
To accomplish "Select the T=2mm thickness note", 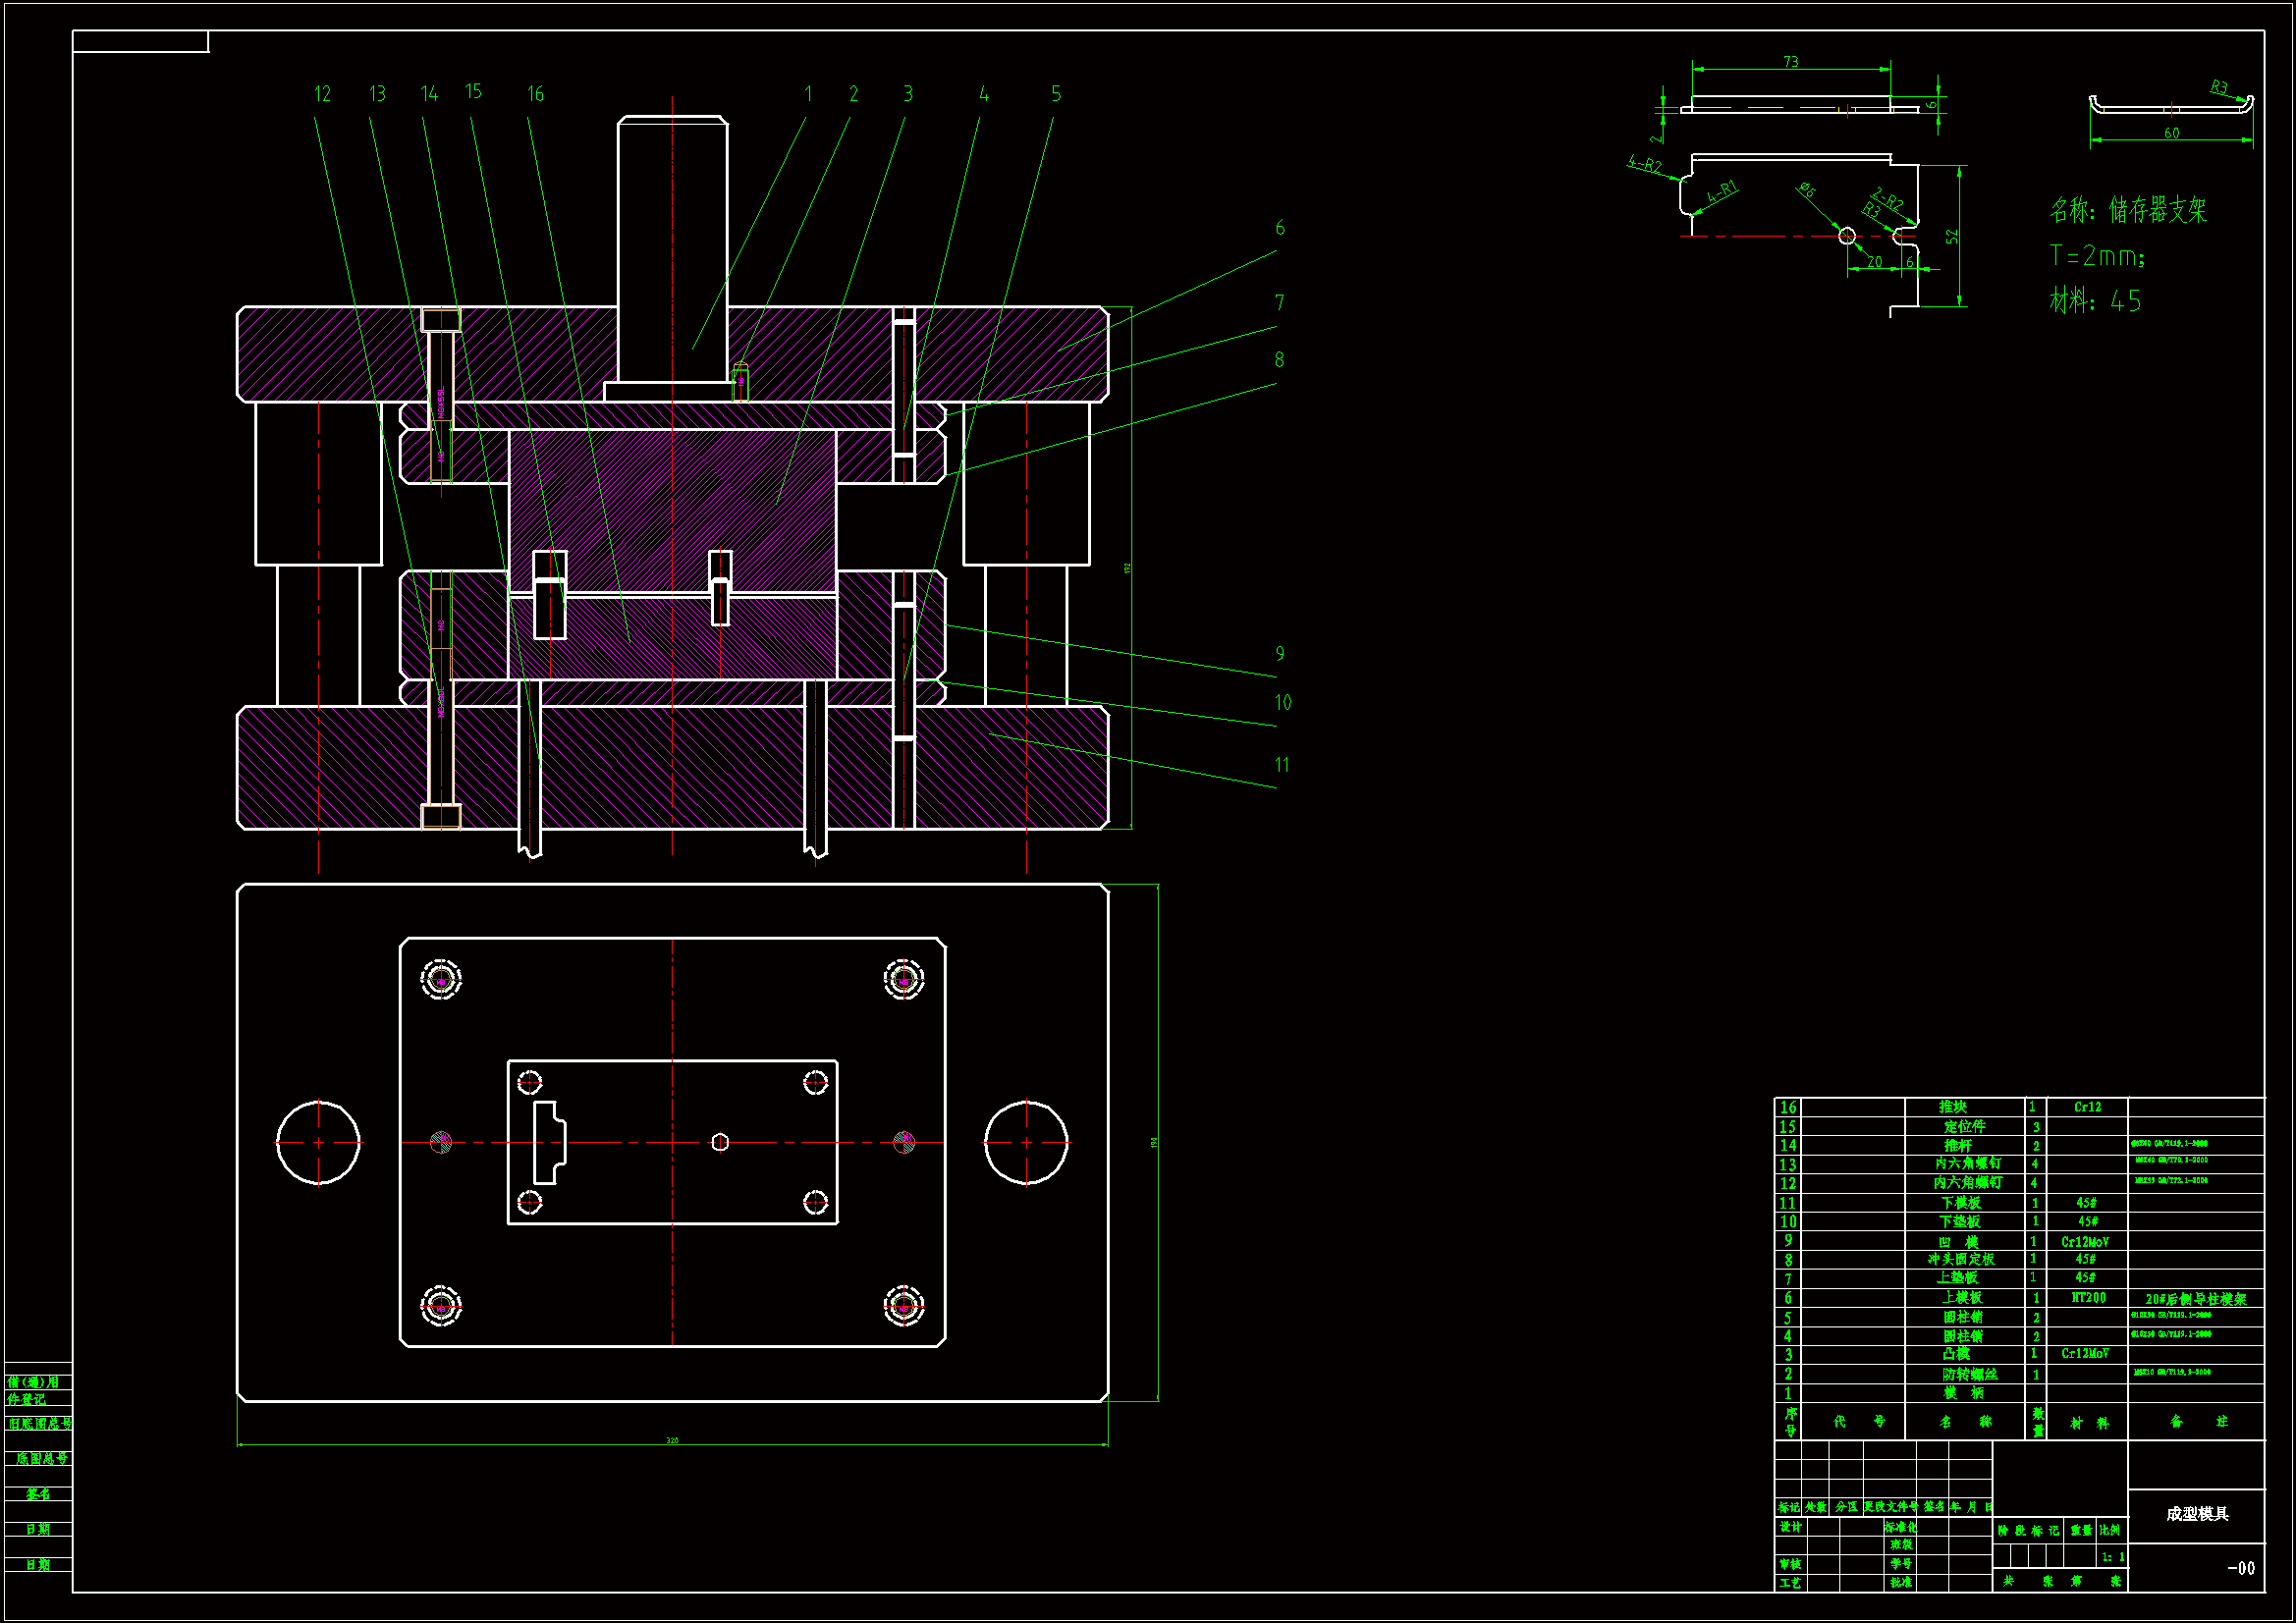I will tap(2096, 256).
